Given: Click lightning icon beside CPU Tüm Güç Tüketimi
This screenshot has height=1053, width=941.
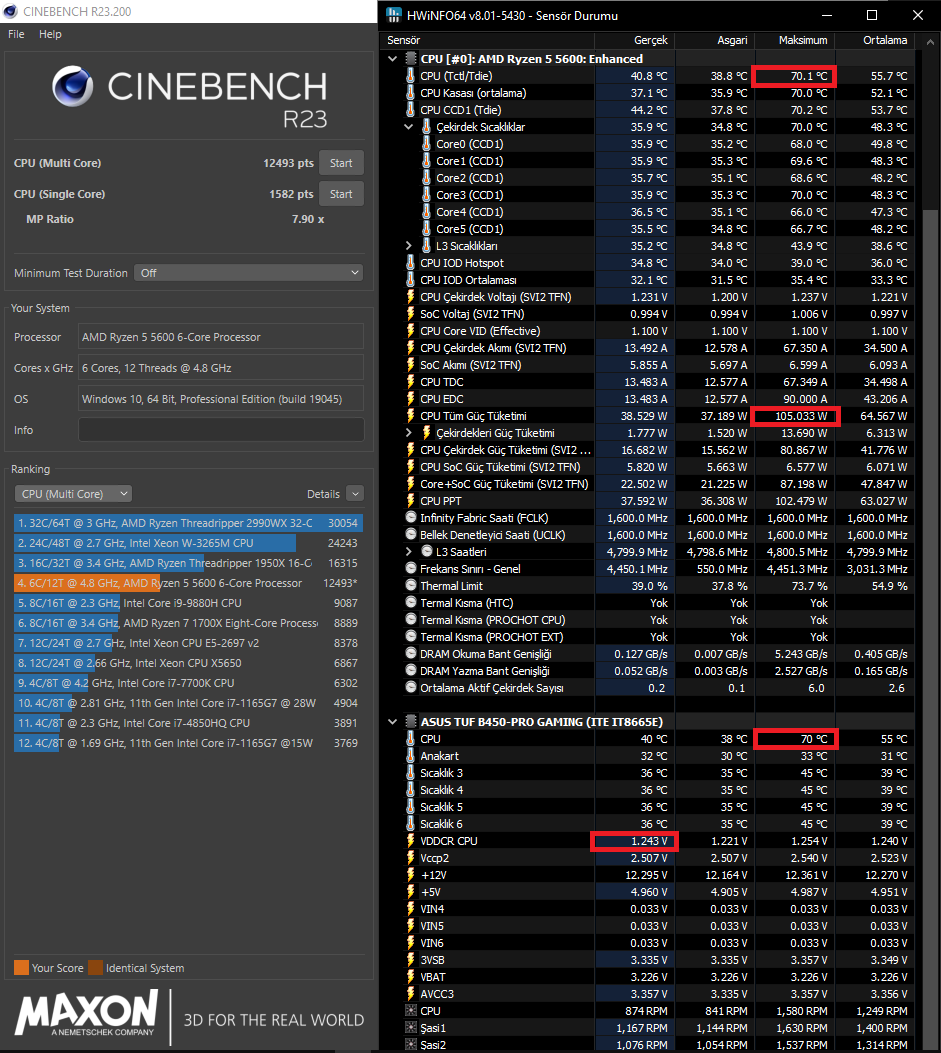Looking at the screenshot, I should point(410,416).
